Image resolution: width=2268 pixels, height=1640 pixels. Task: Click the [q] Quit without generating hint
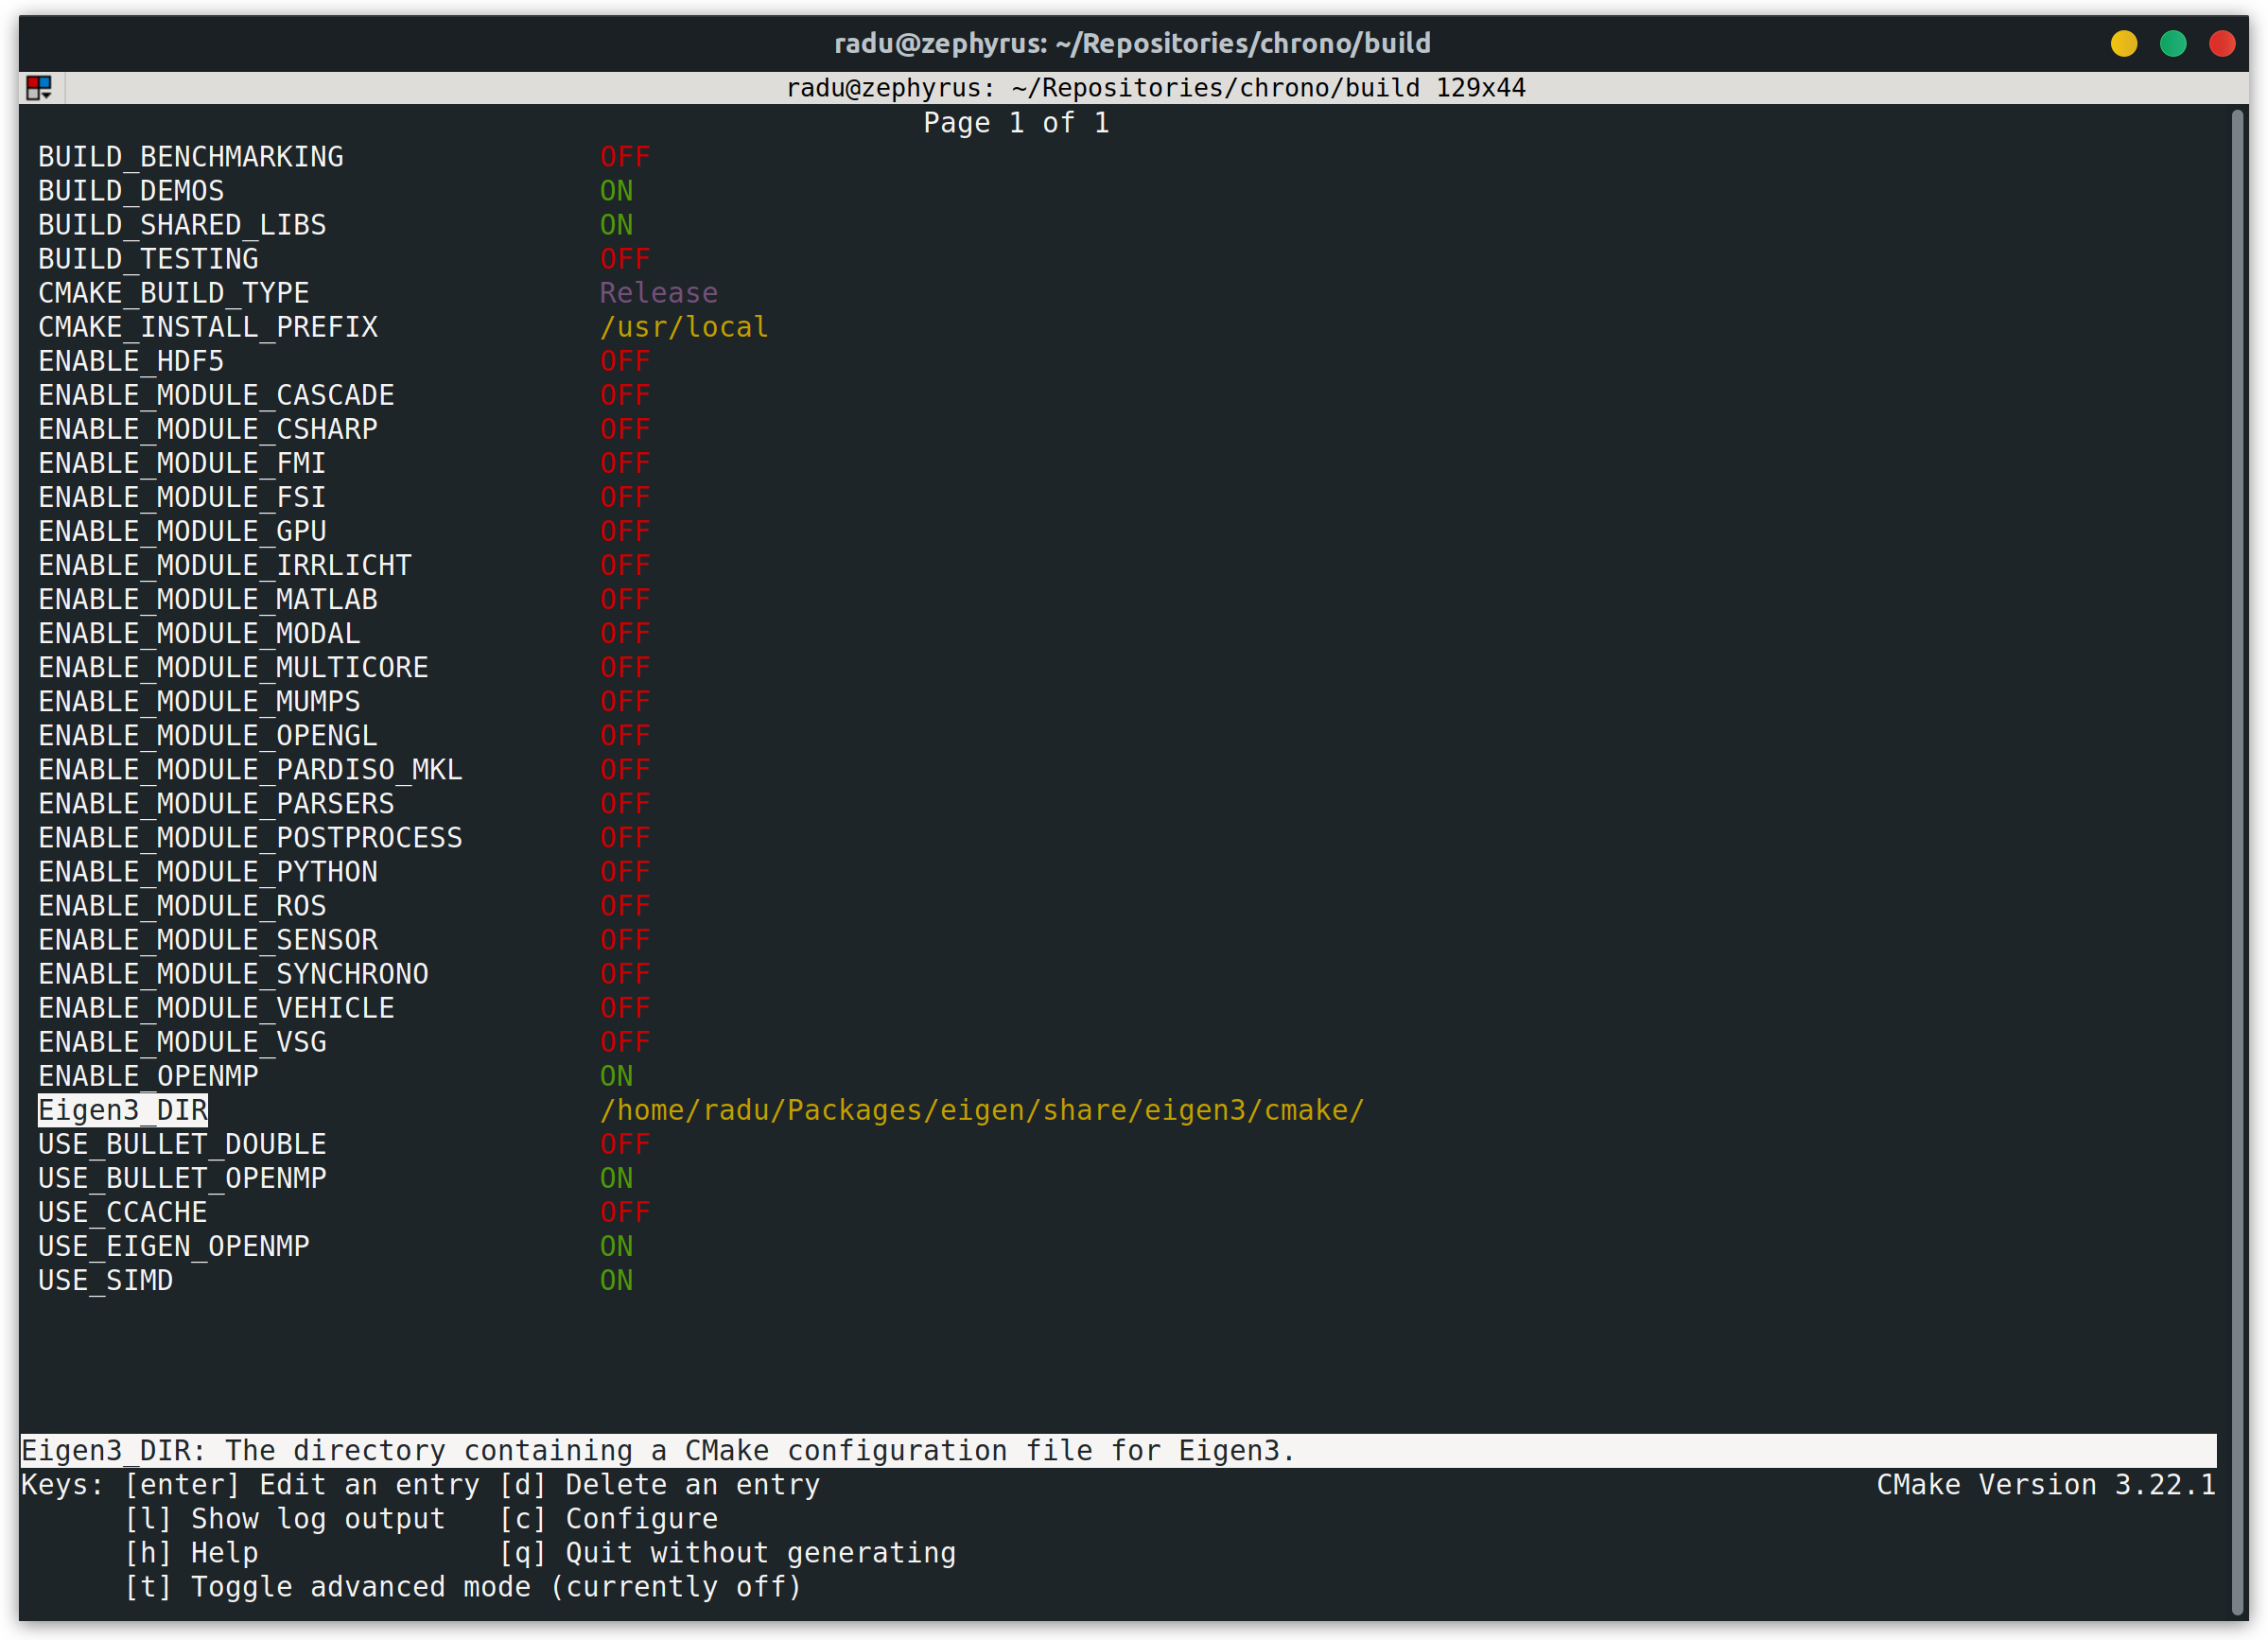[727, 1553]
